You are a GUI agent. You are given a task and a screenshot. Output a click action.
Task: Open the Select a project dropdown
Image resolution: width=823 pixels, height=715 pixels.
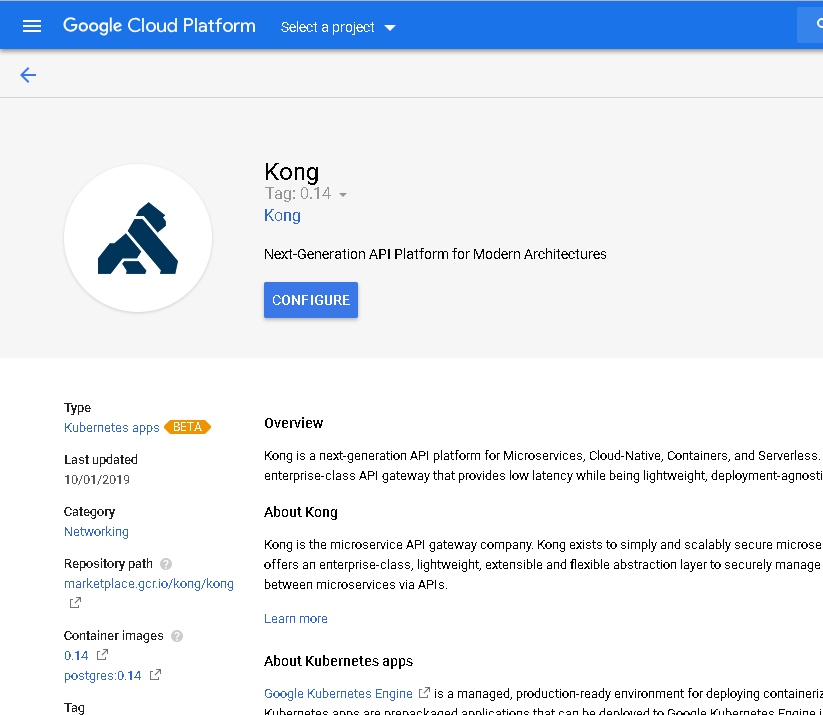tap(338, 27)
